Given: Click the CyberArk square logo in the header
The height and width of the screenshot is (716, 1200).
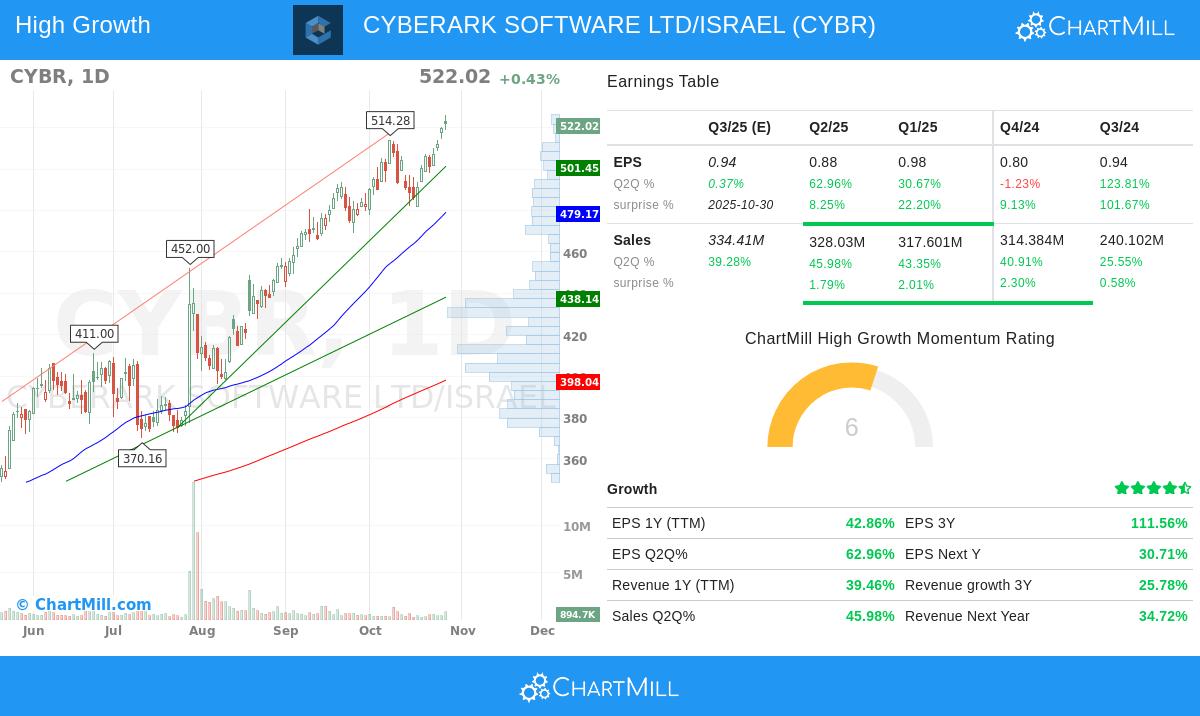Looking at the screenshot, I should tap(317, 30).
